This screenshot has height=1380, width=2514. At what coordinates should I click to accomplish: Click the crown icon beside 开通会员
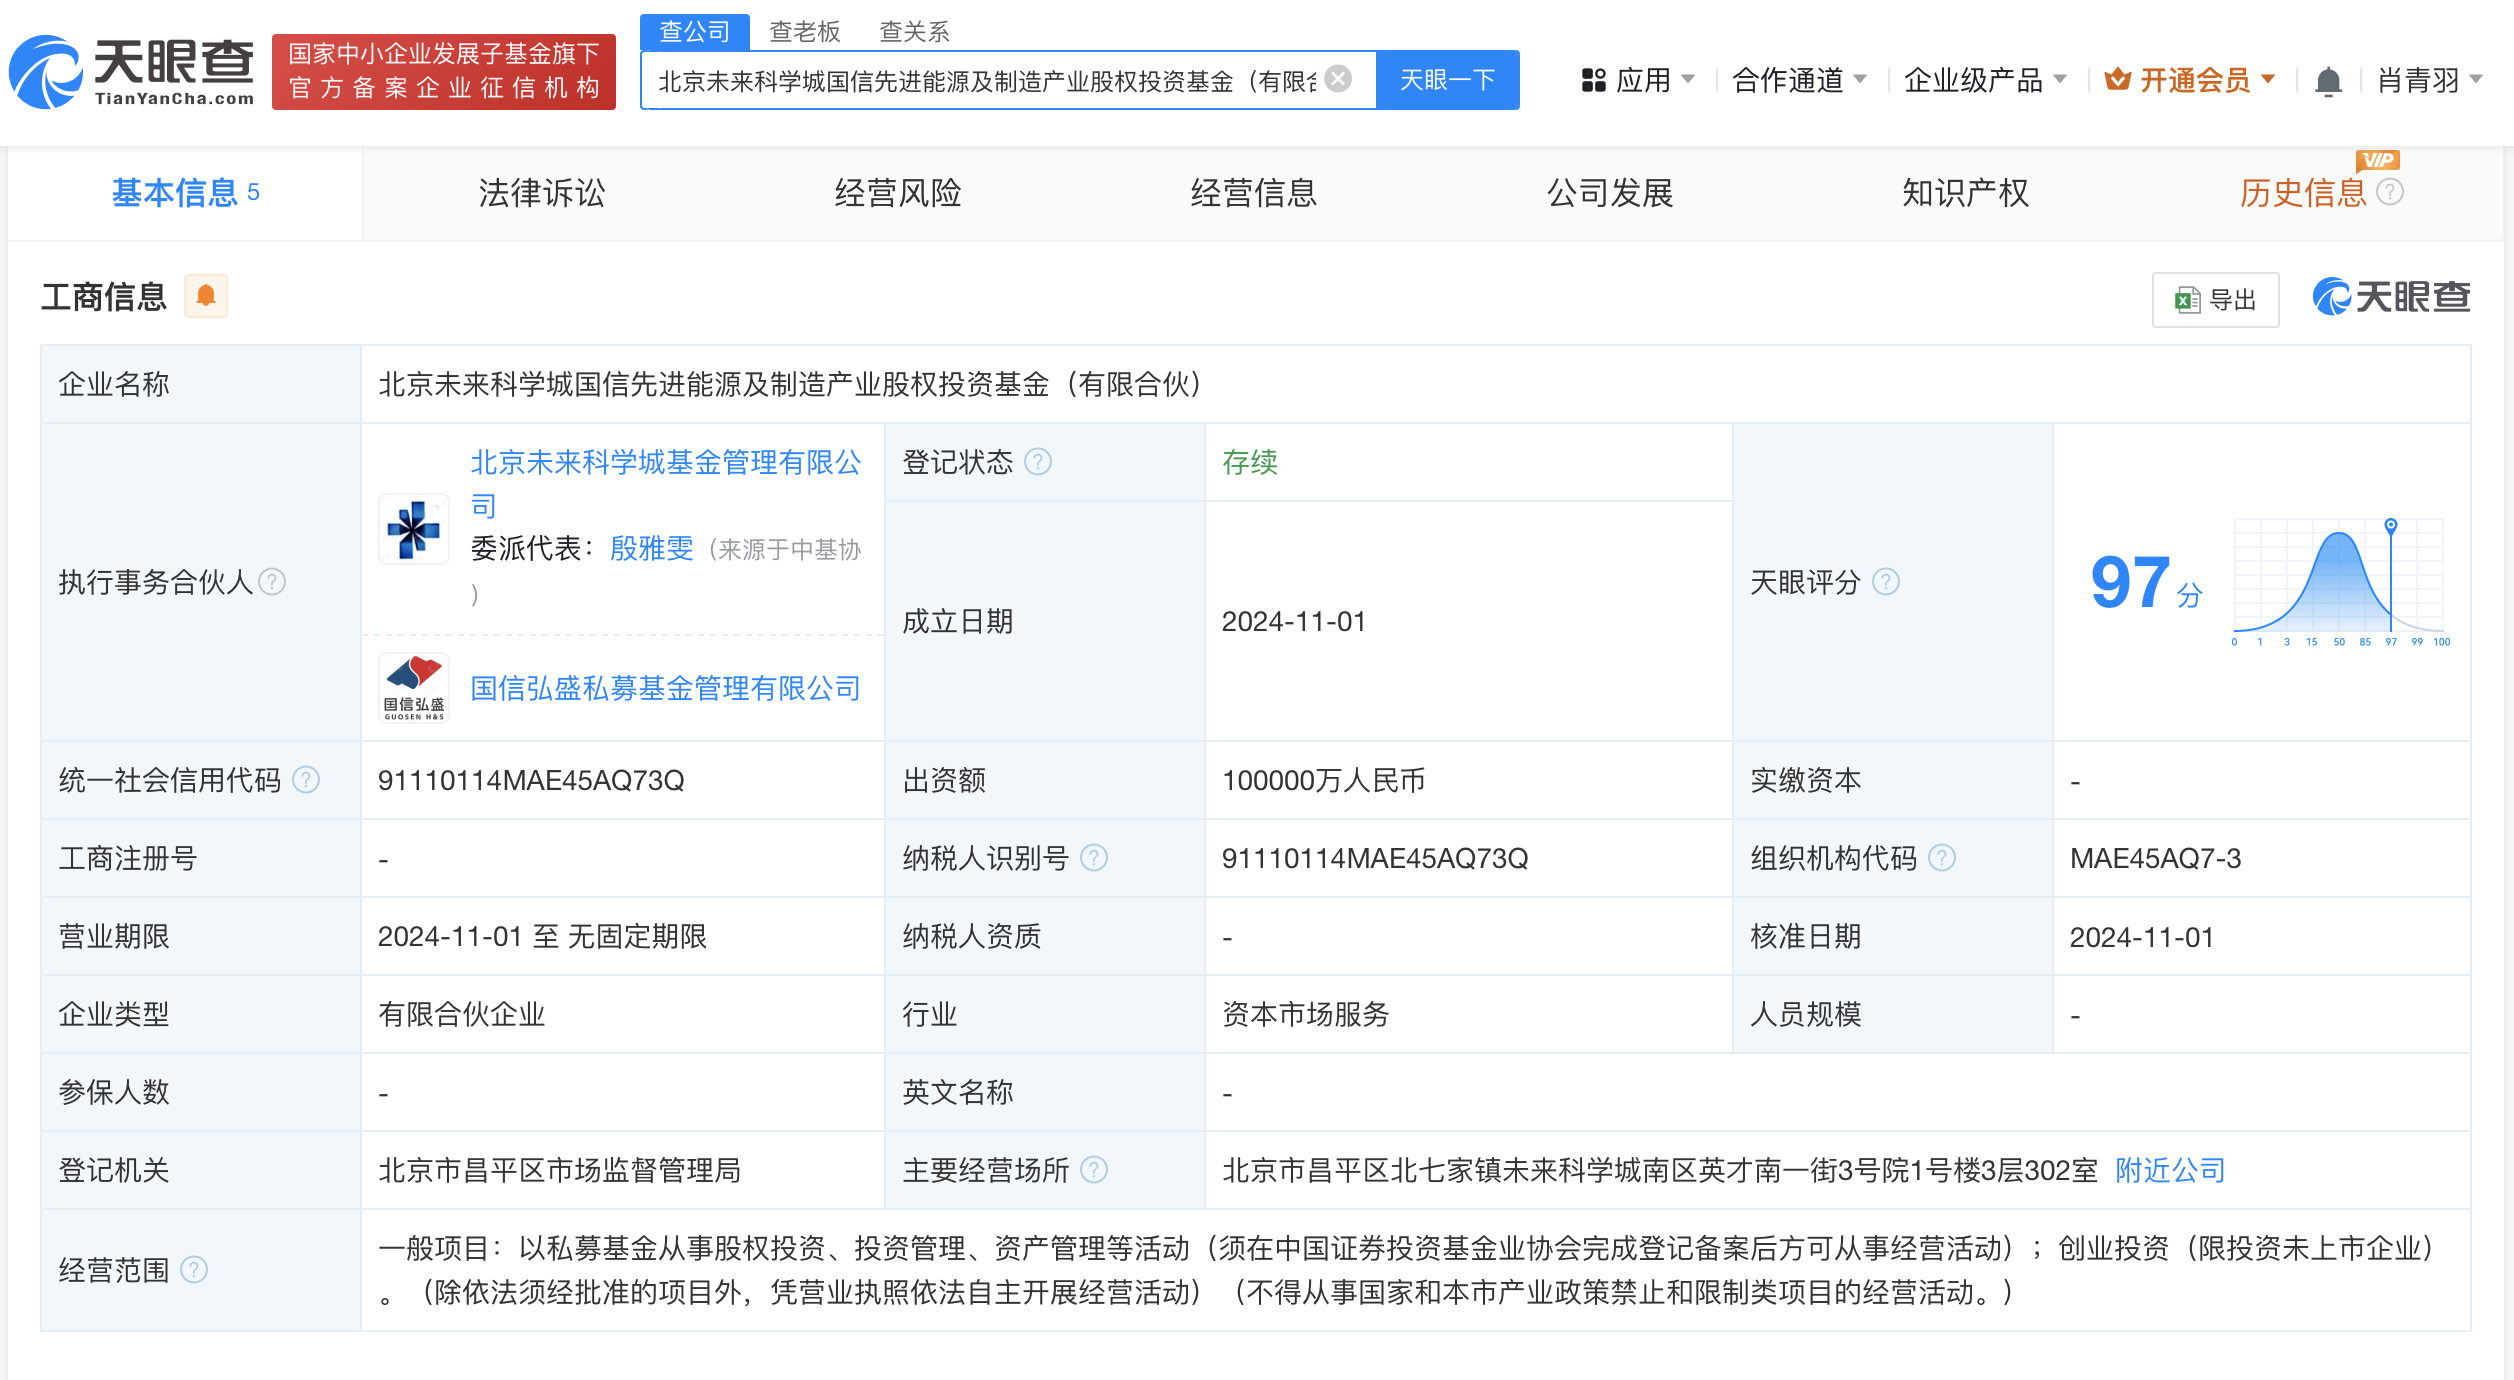pos(2116,79)
